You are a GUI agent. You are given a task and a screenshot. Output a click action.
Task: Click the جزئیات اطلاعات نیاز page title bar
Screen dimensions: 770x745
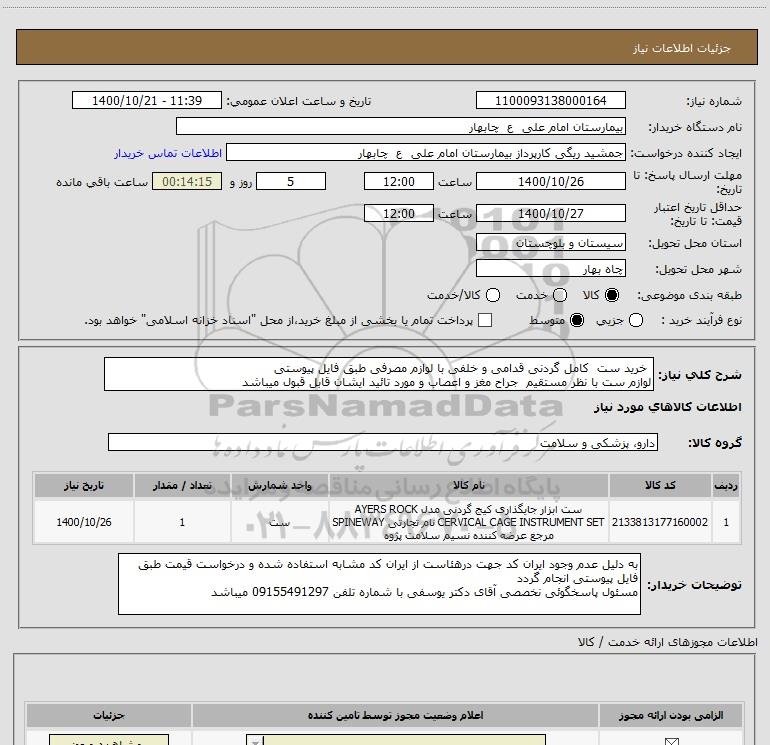click(387, 47)
